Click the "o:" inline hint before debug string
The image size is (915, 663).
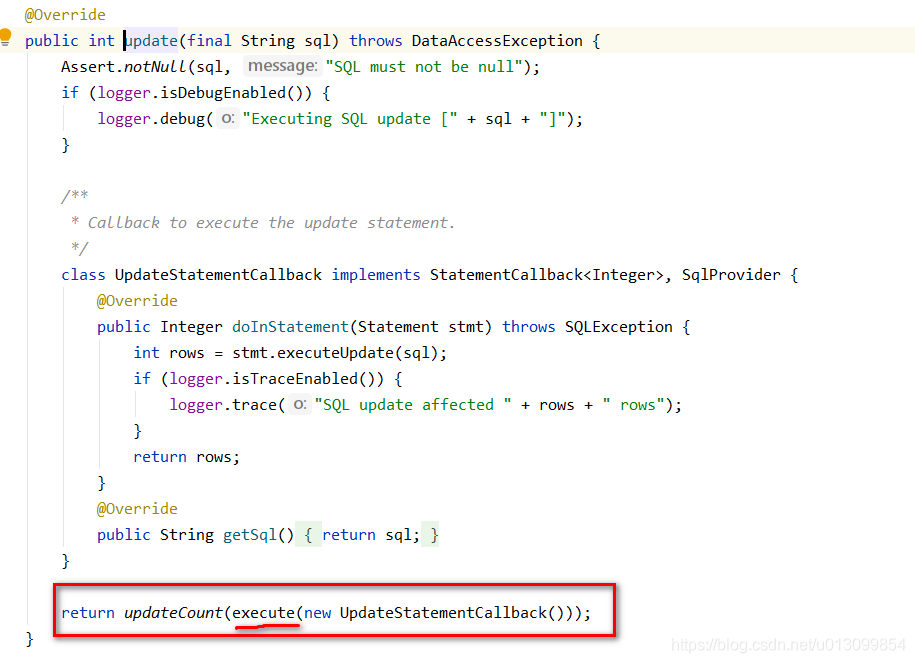click(227, 118)
